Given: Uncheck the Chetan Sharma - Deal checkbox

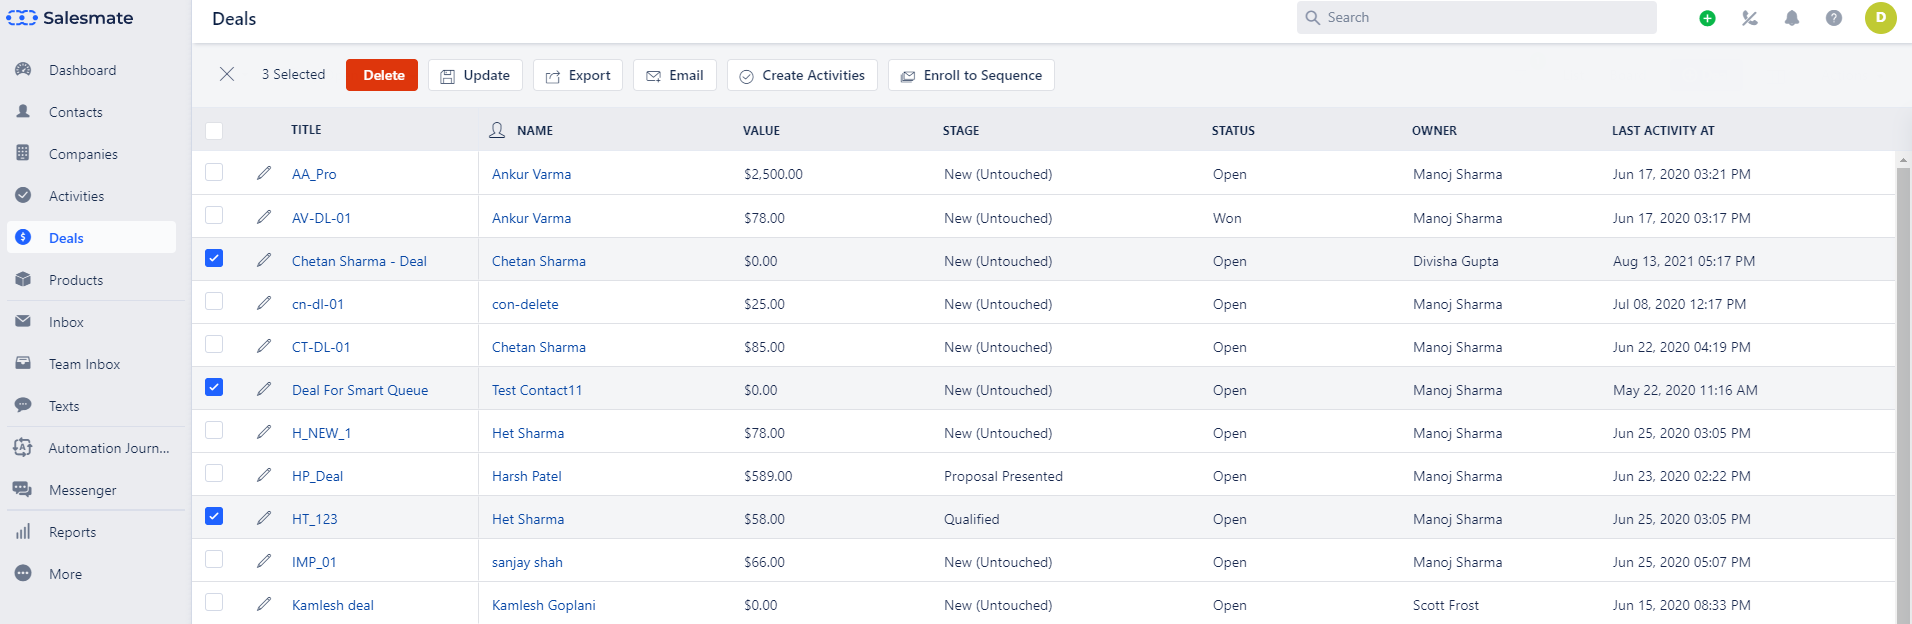Looking at the screenshot, I should click(x=214, y=258).
